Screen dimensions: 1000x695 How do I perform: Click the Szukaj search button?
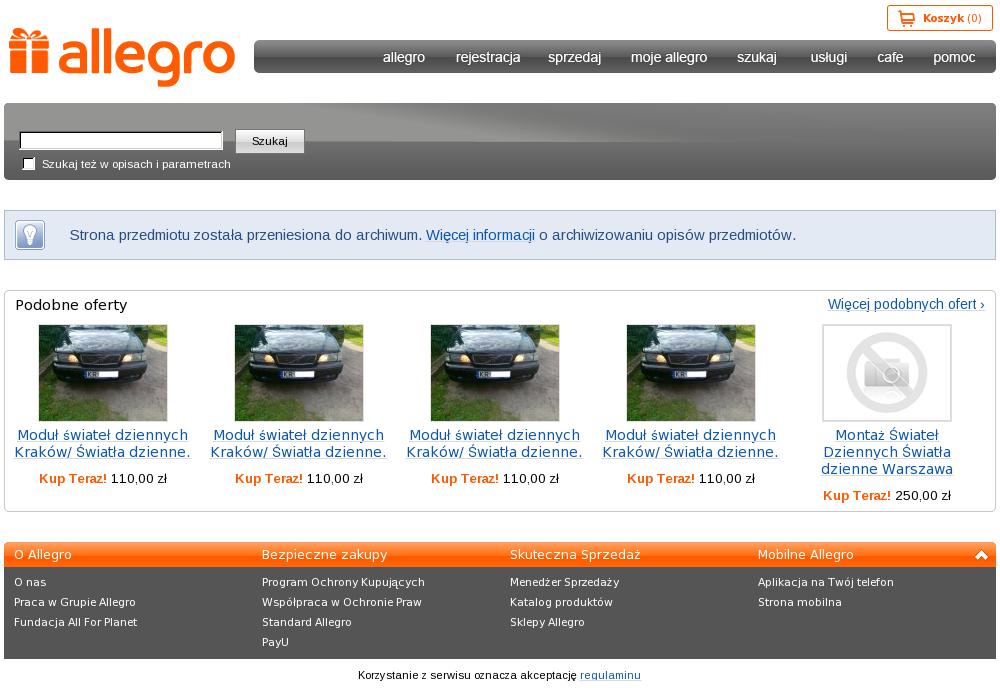tap(270, 141)
